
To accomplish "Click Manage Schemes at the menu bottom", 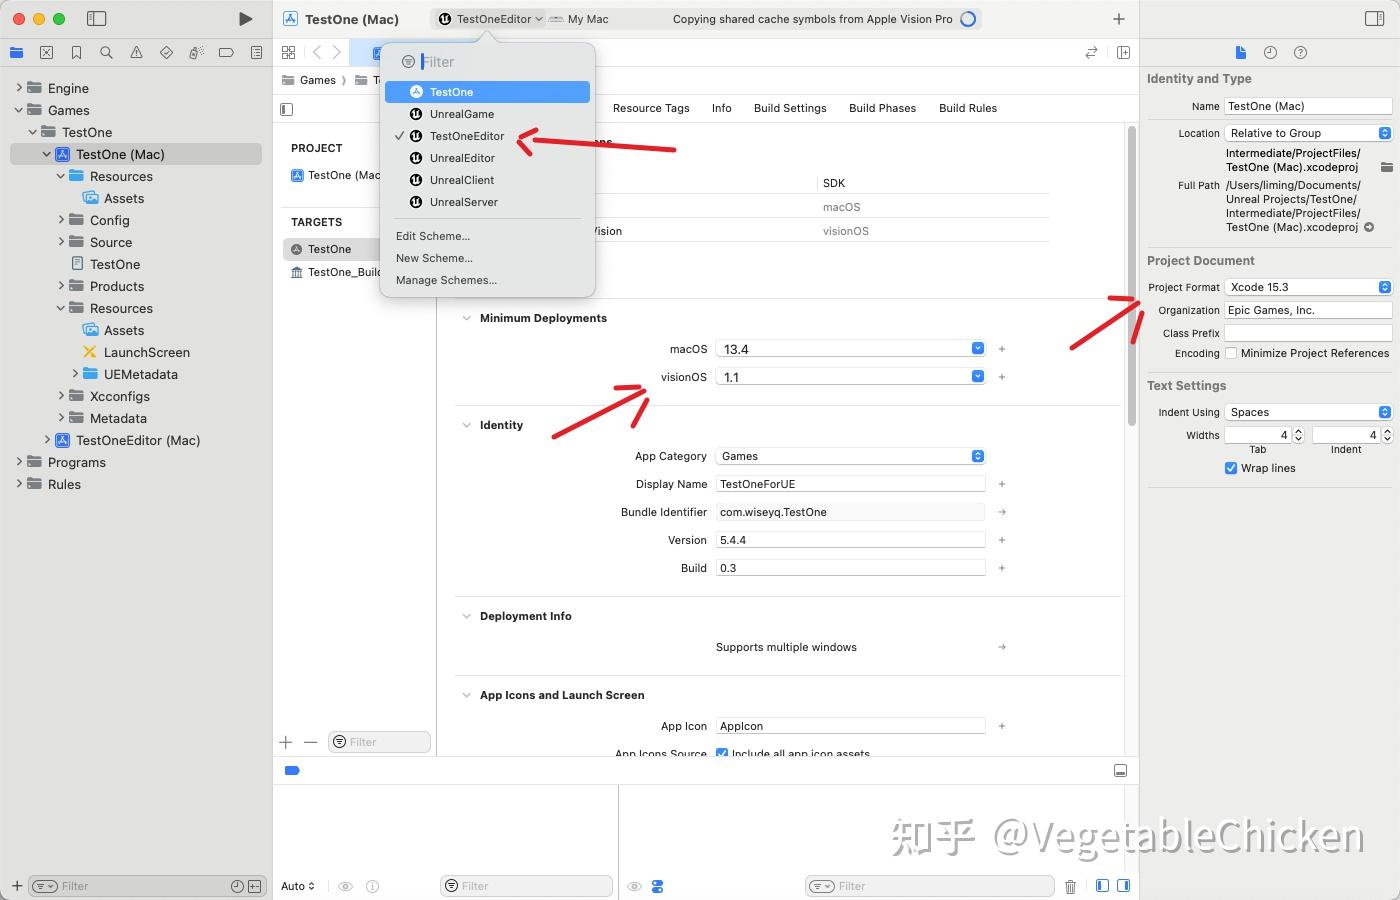I will [446, 280].
